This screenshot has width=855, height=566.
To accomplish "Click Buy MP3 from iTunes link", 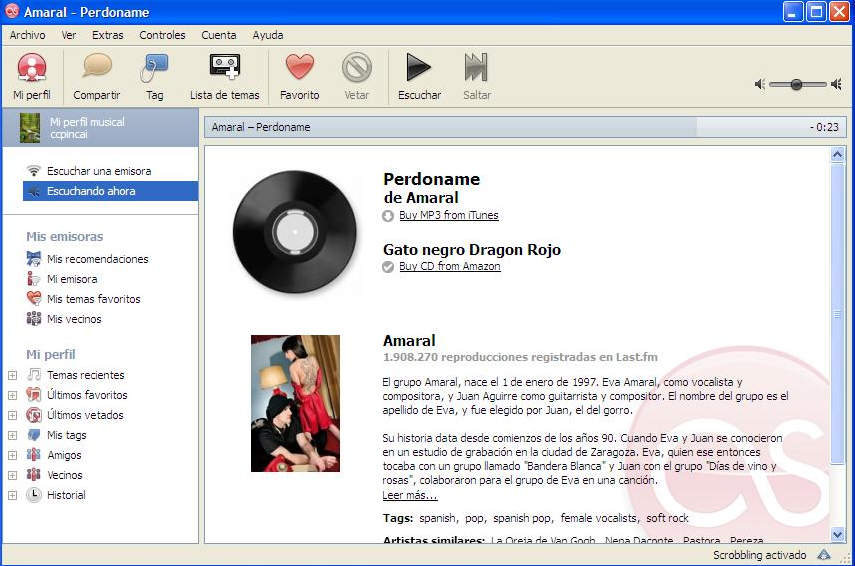I will pos(449,215).
